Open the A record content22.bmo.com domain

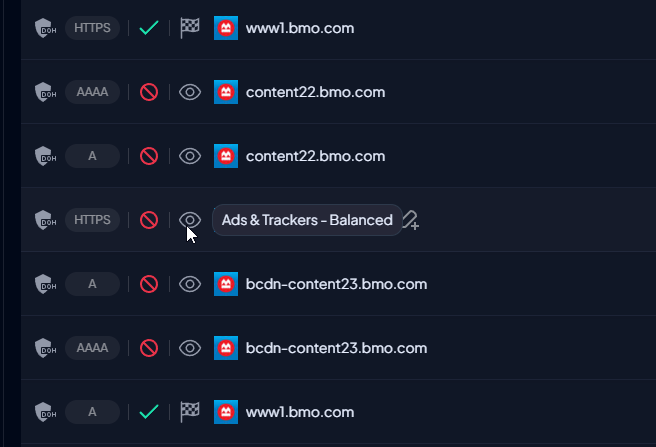pos(315,156)
